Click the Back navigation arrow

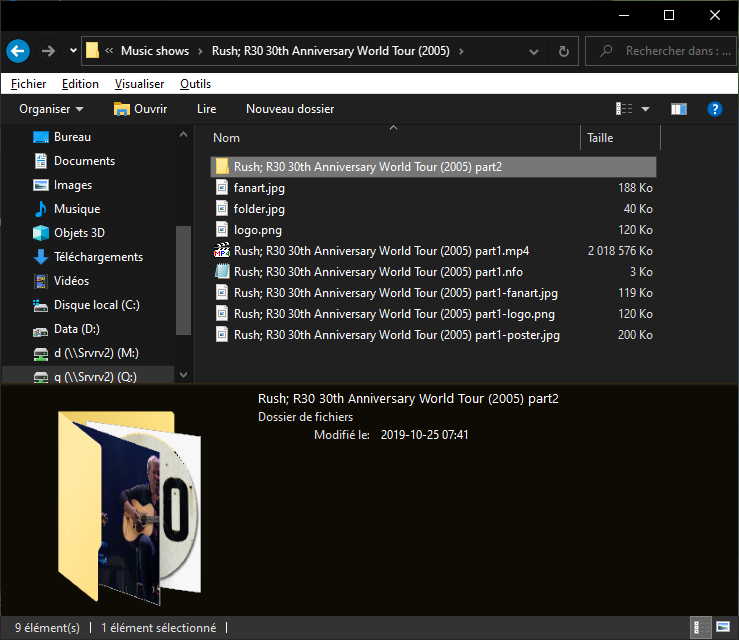click(x=18, y=51)
